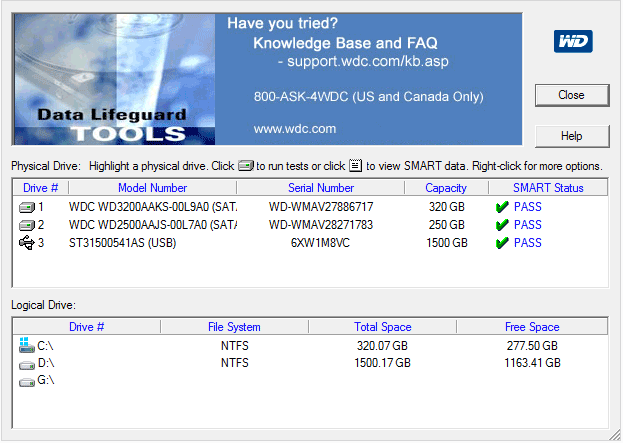Click the Total Space column header
Screen dimensions: 623x443
(382, 327)
